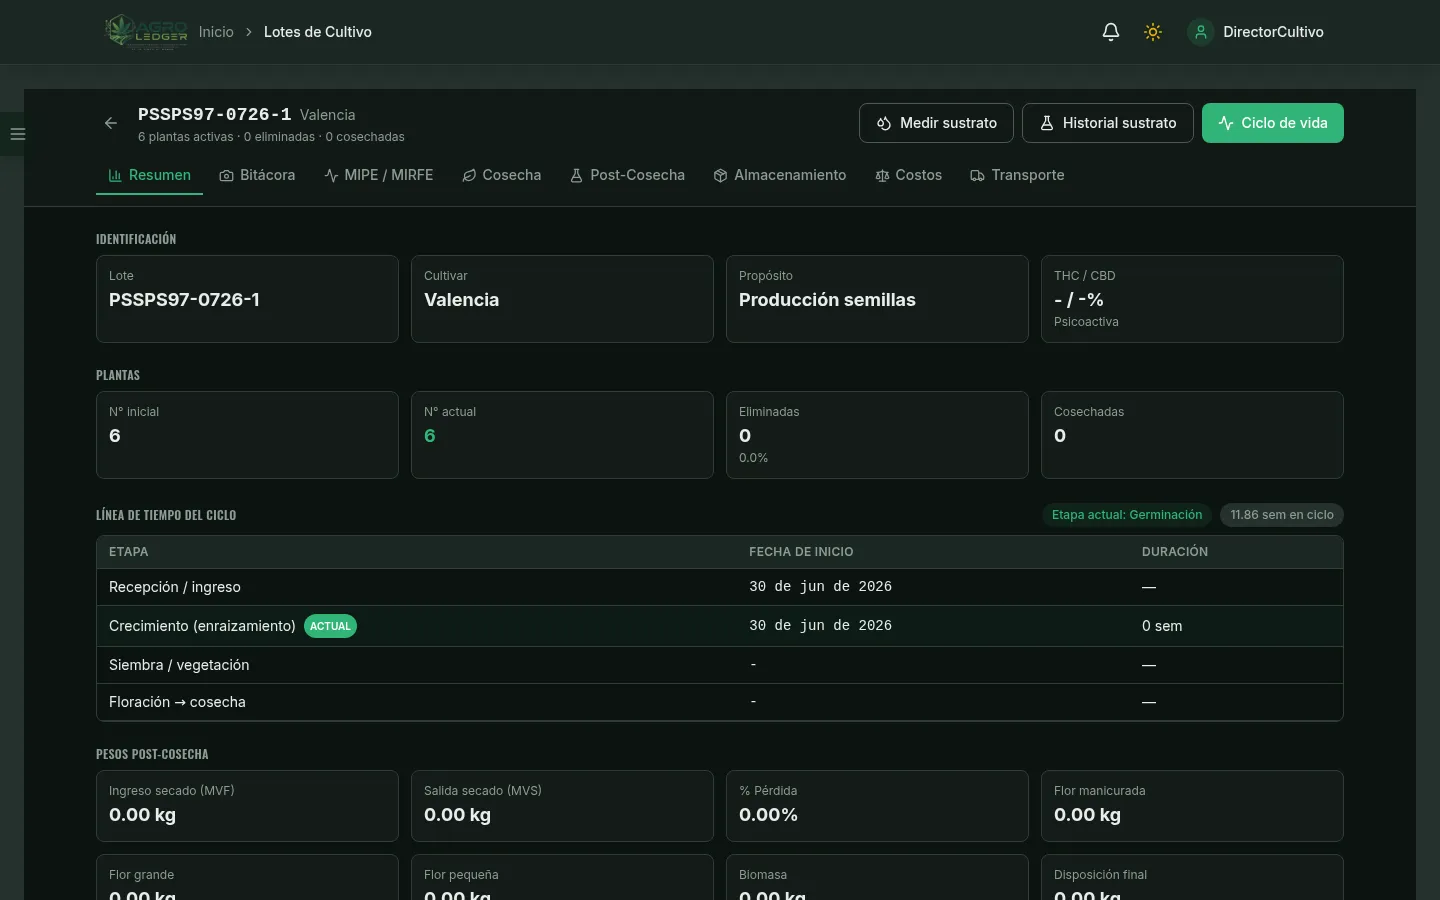Viewport: 1440px width, 900px height.
Task: Click the DirectorCultivo username
Action: point(1273,32)
